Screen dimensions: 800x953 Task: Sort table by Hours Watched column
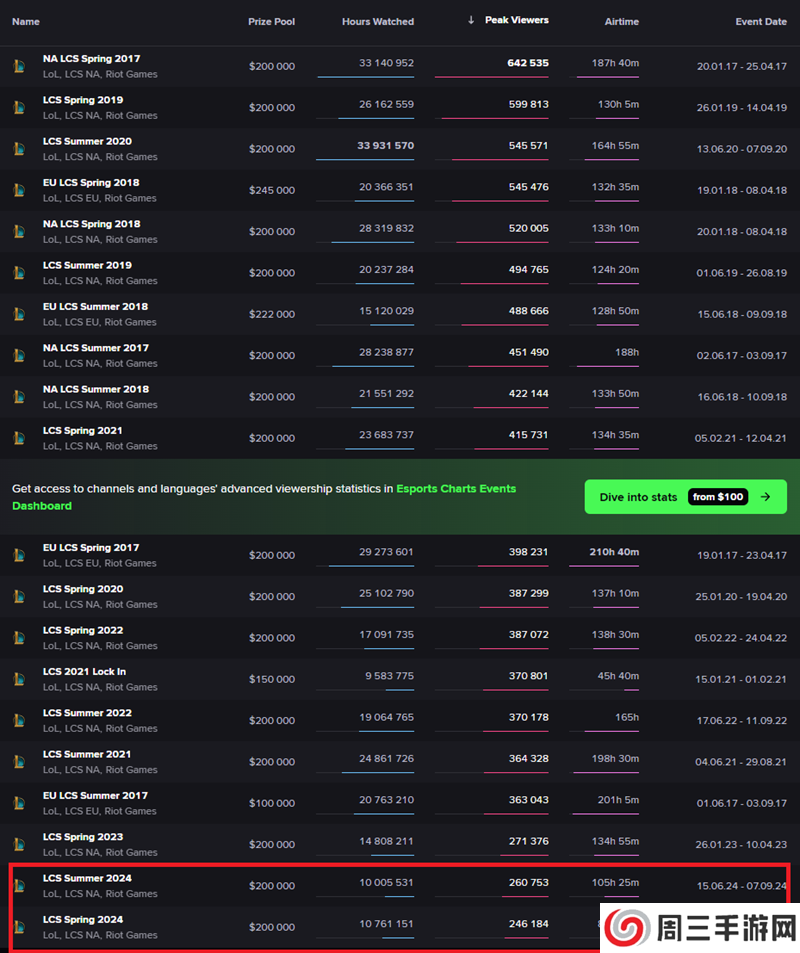pyautogui.click(x=377, y=21)
